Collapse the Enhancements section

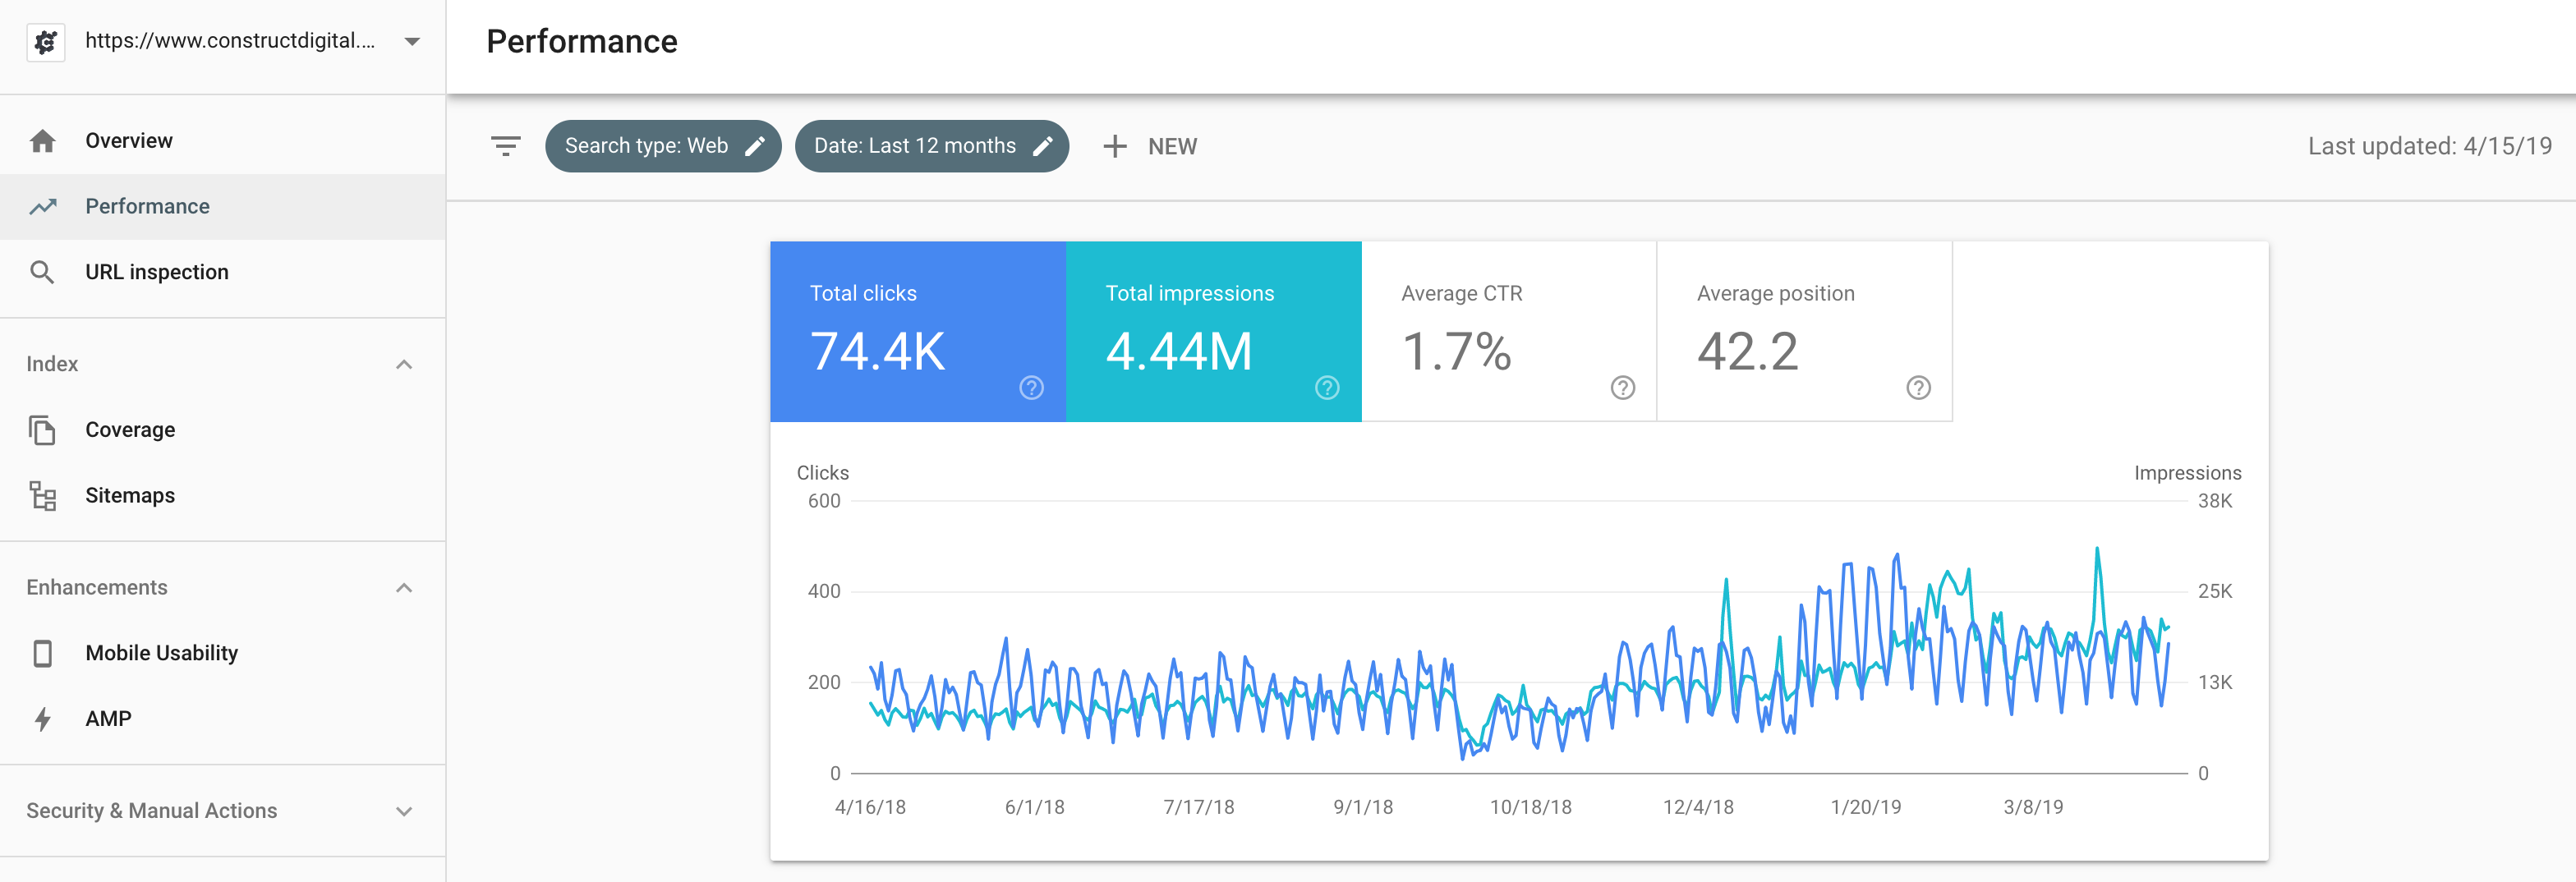coord(404,588)
